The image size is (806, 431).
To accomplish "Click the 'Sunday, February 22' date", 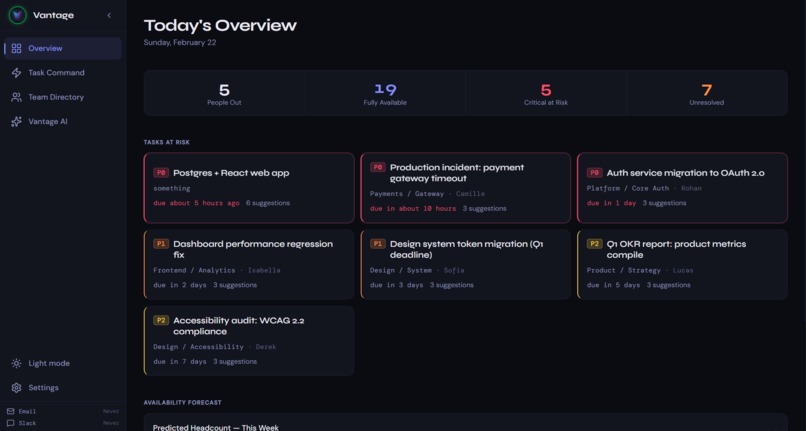I will 180,43.
